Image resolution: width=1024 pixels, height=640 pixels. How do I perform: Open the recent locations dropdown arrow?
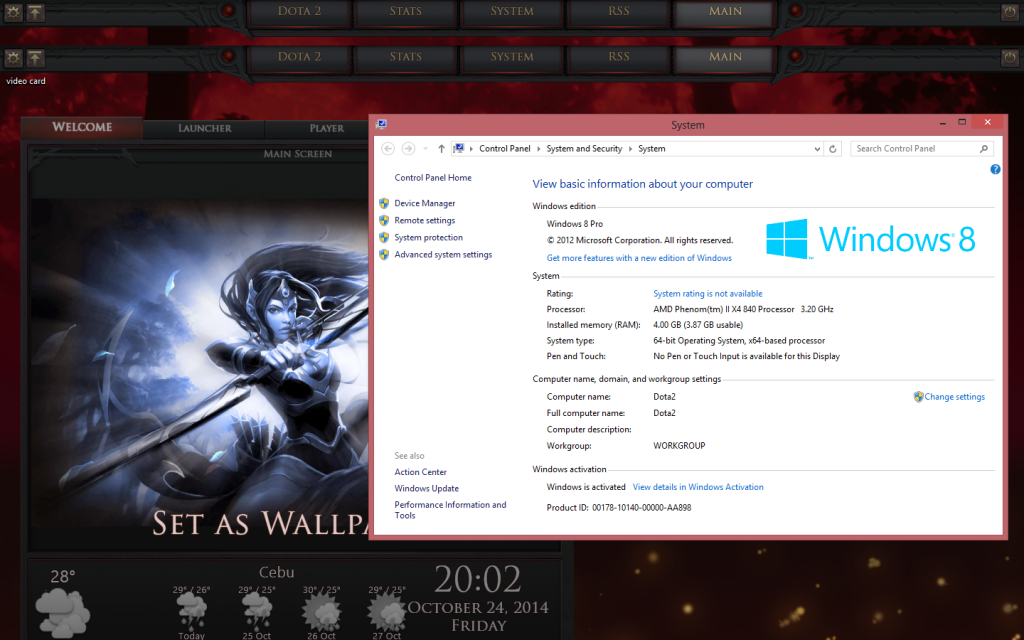(425, 149)
